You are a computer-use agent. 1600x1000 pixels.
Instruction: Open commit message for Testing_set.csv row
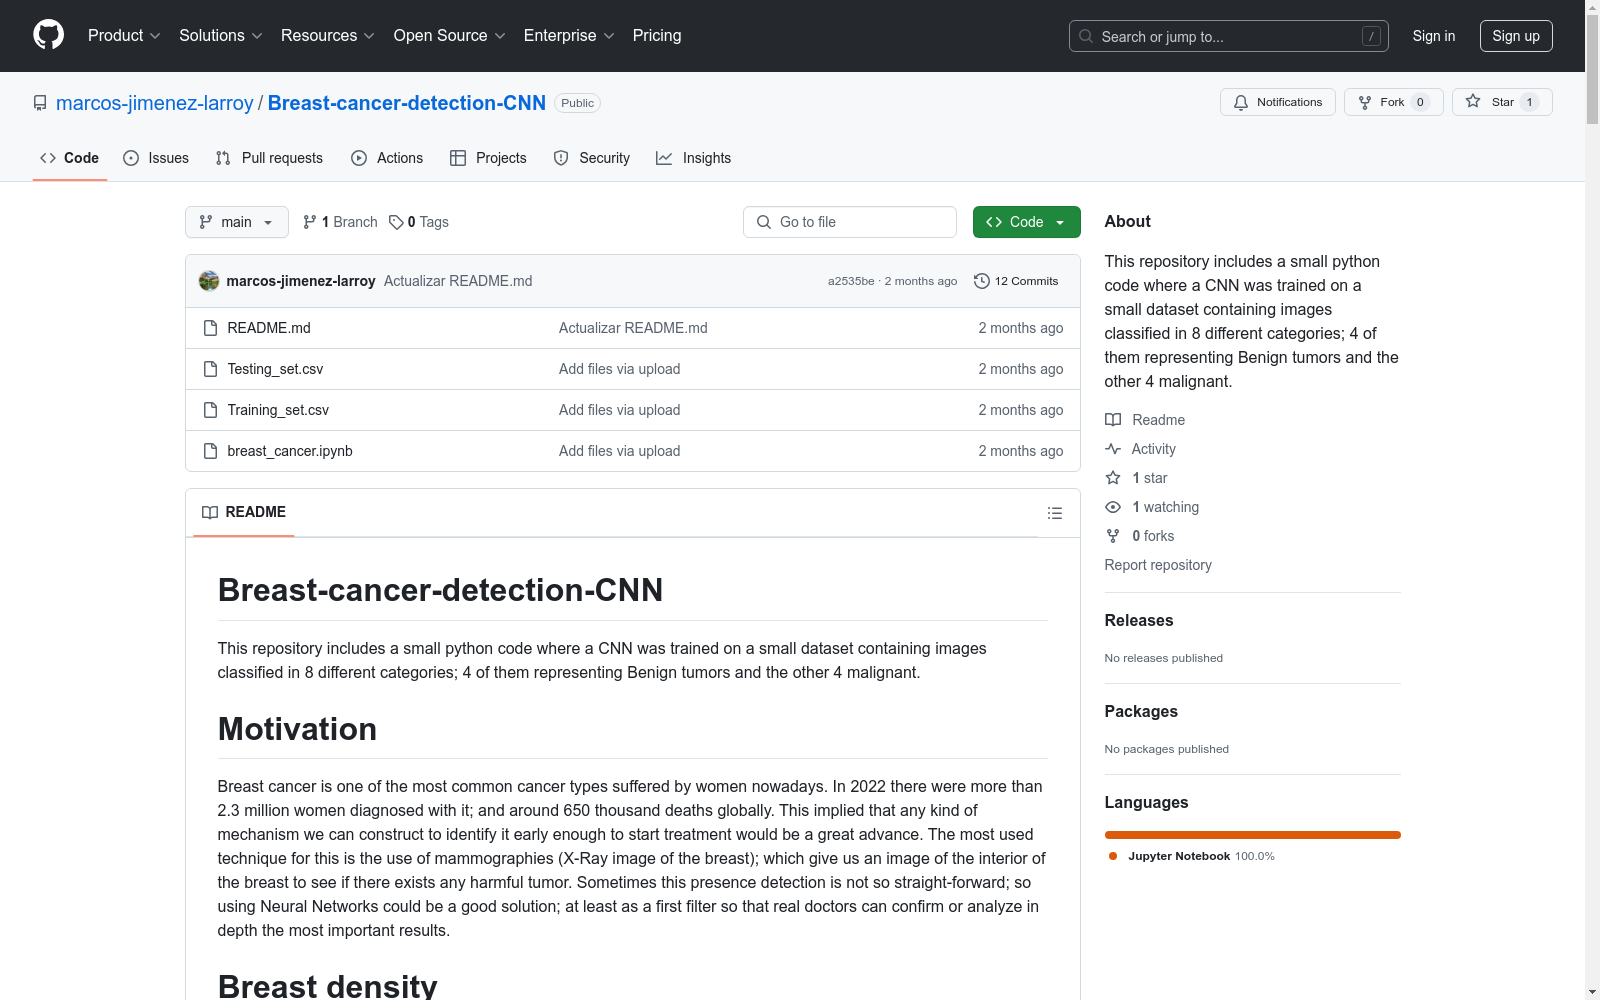tap(620, 369)
